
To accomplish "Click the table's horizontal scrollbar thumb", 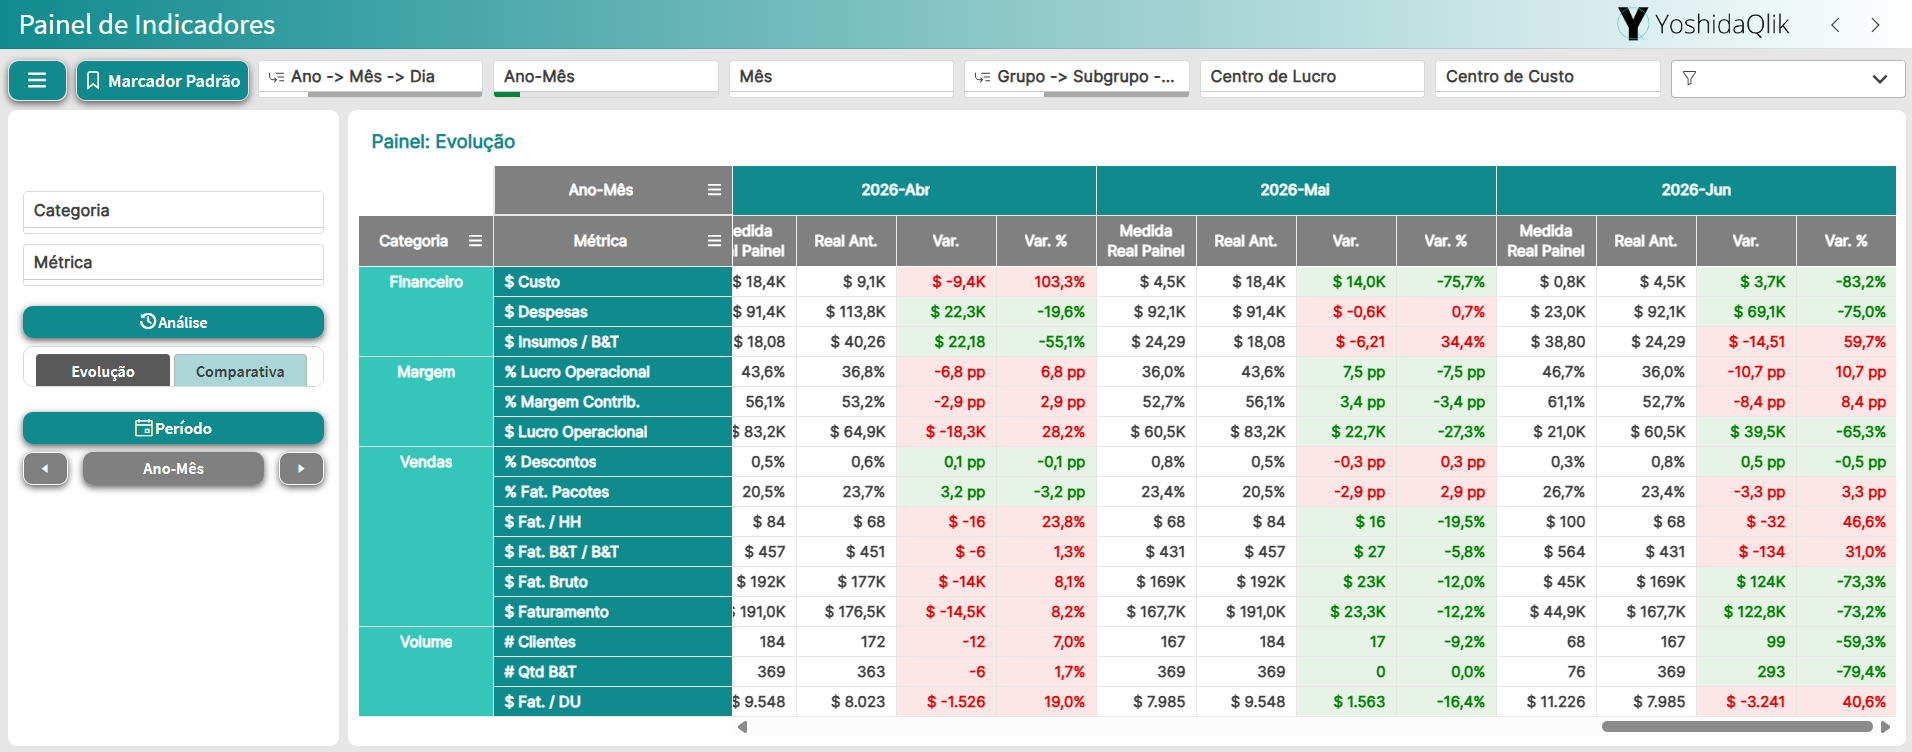I will (x=1737, y=727).
